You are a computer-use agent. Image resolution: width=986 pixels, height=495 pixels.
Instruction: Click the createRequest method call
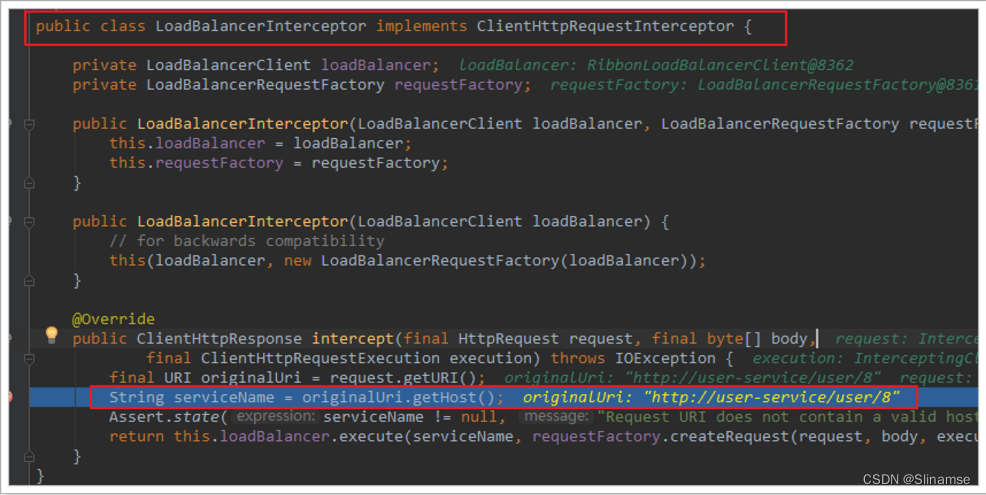point(729,437)
